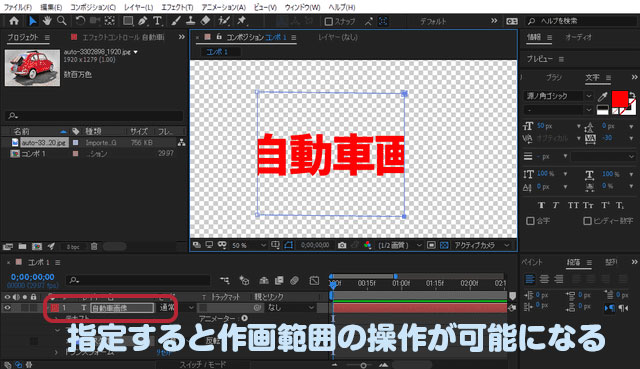Click the 0;00;00;00 current time display

(x=33, y=277)
